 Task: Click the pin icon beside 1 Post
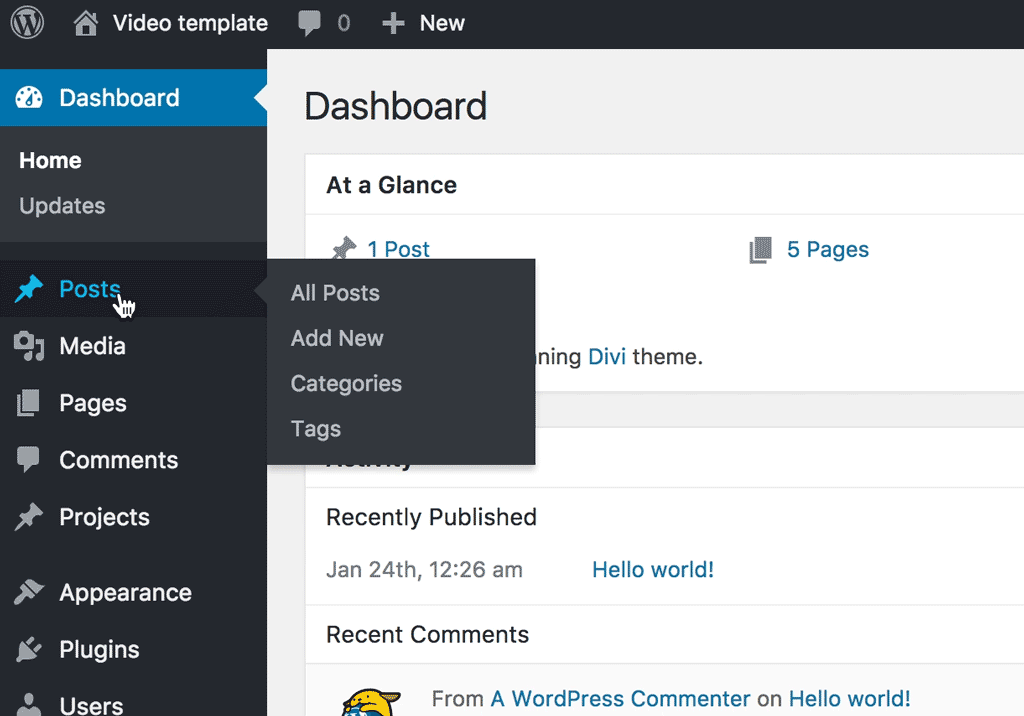[344, 246]
